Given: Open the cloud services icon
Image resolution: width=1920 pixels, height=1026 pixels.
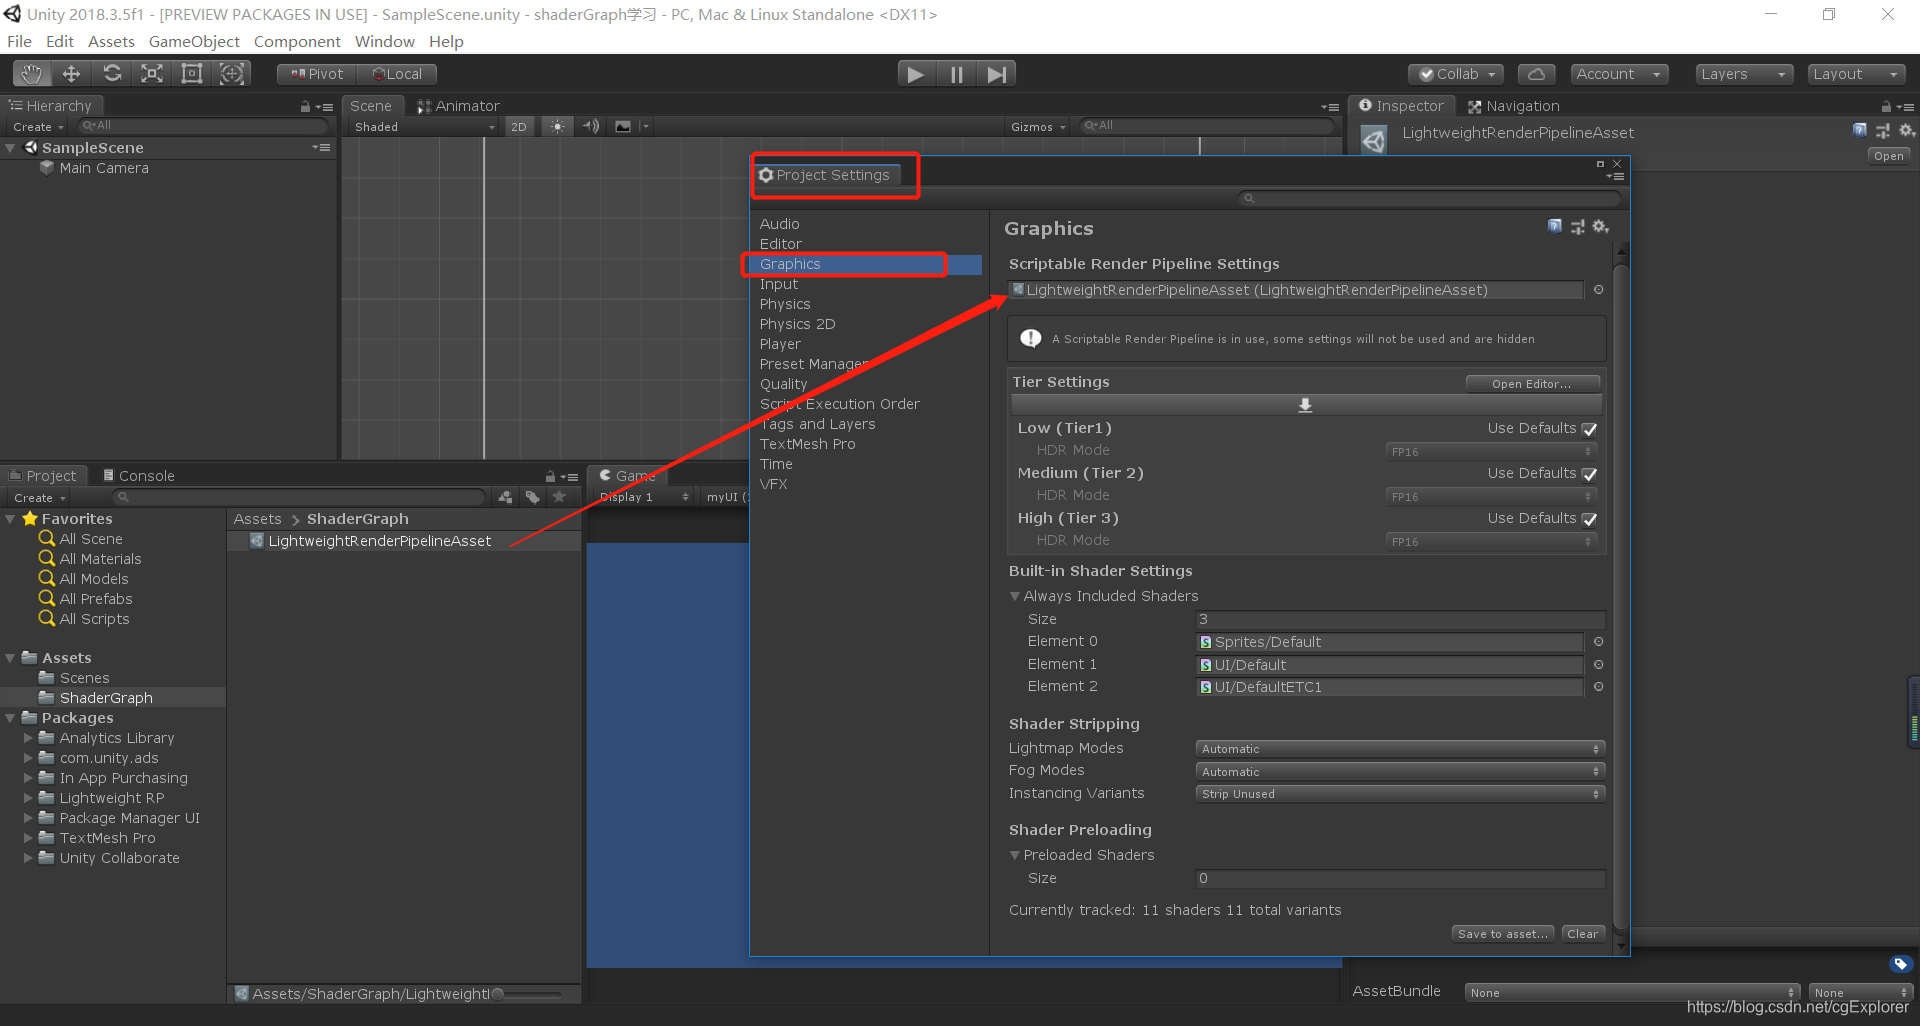Looking at the screenshot, I should click(x=1537, y=74).
